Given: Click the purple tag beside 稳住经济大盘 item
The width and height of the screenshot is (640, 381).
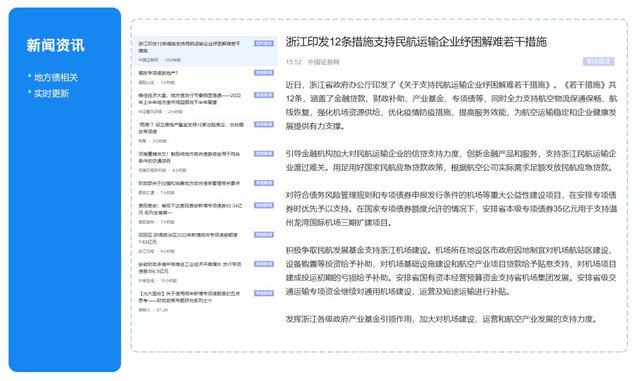Looking at the screenshot, I should tap(264, 95).
